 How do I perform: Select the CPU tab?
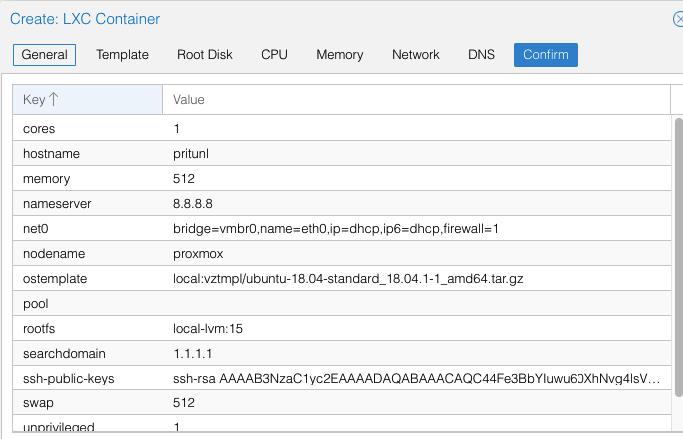point(274,55)
